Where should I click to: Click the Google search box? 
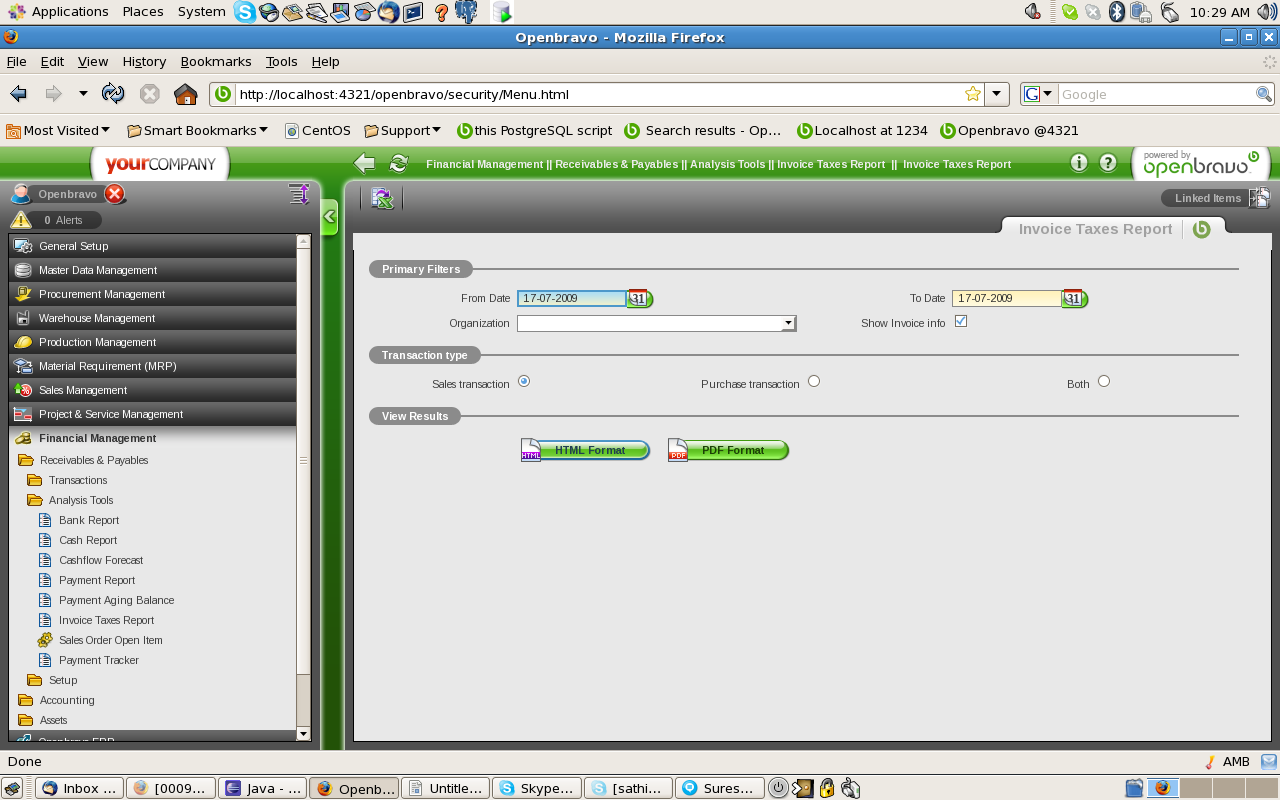tap(1156, 94)
